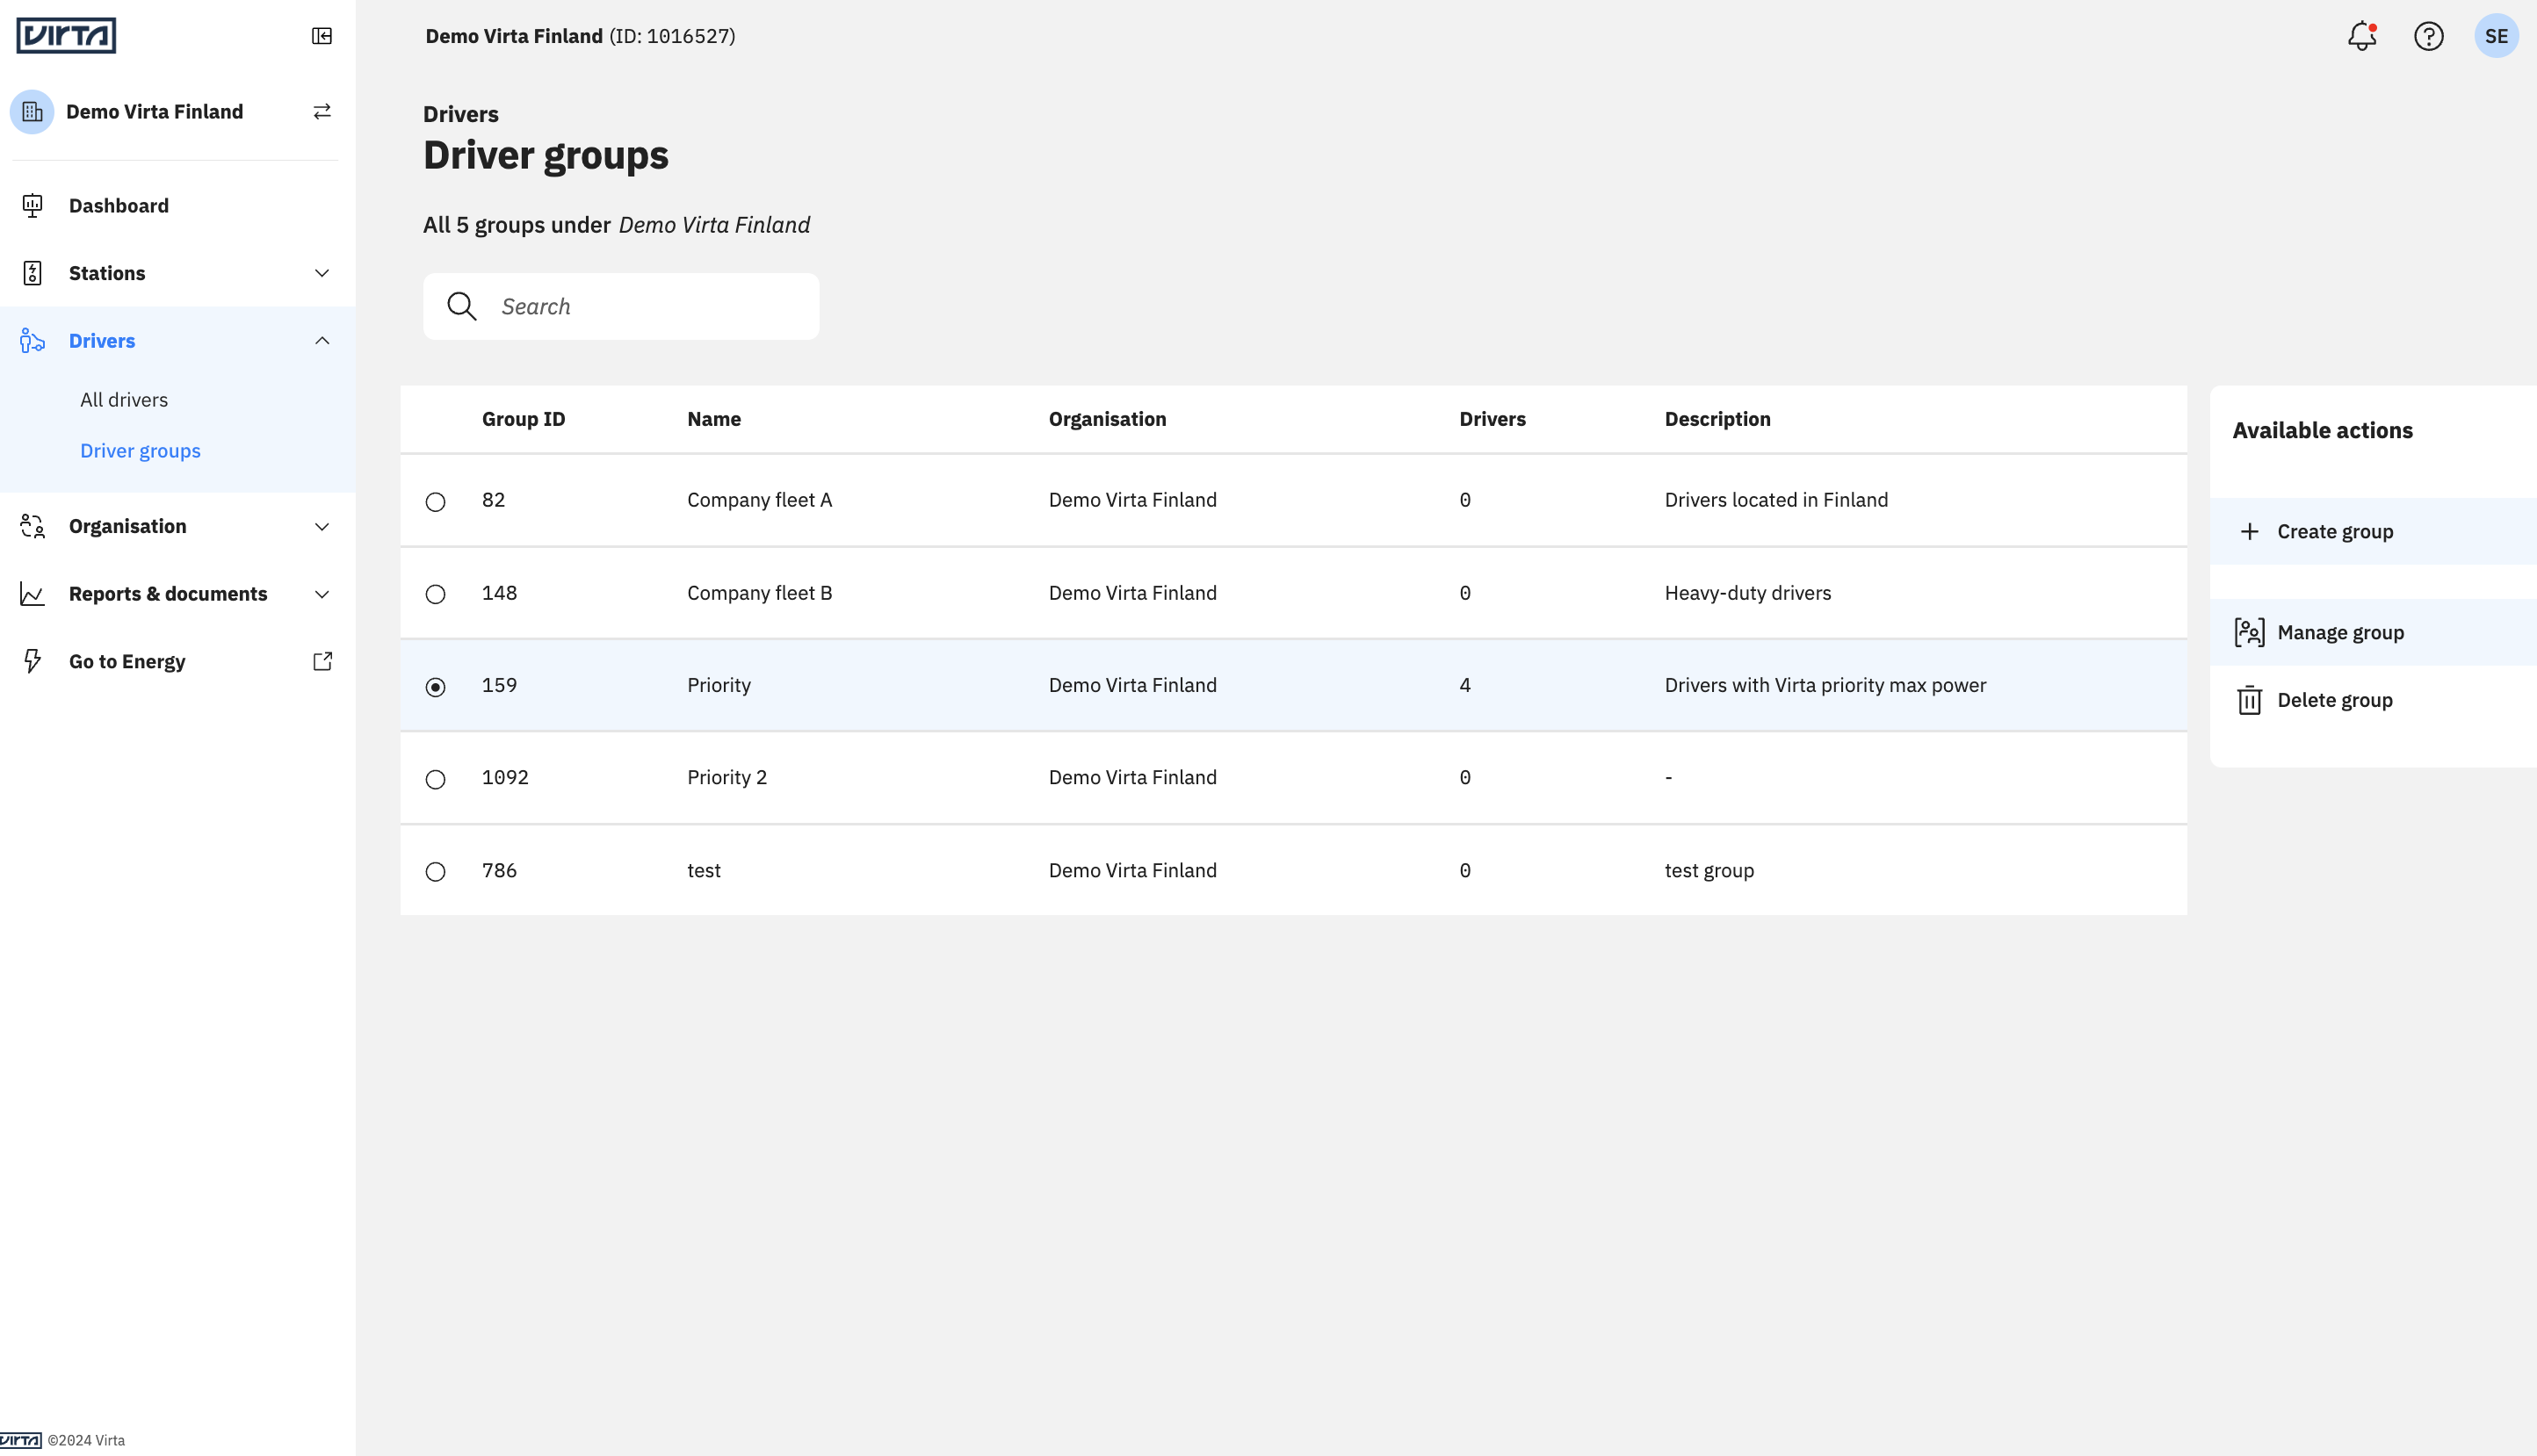Click the Virta logo in sidebar

click(x=66, y=36)
